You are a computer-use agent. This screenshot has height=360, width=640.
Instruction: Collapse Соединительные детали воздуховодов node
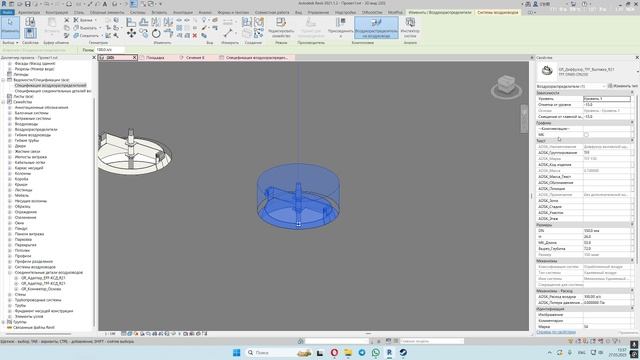pos(10,272)
